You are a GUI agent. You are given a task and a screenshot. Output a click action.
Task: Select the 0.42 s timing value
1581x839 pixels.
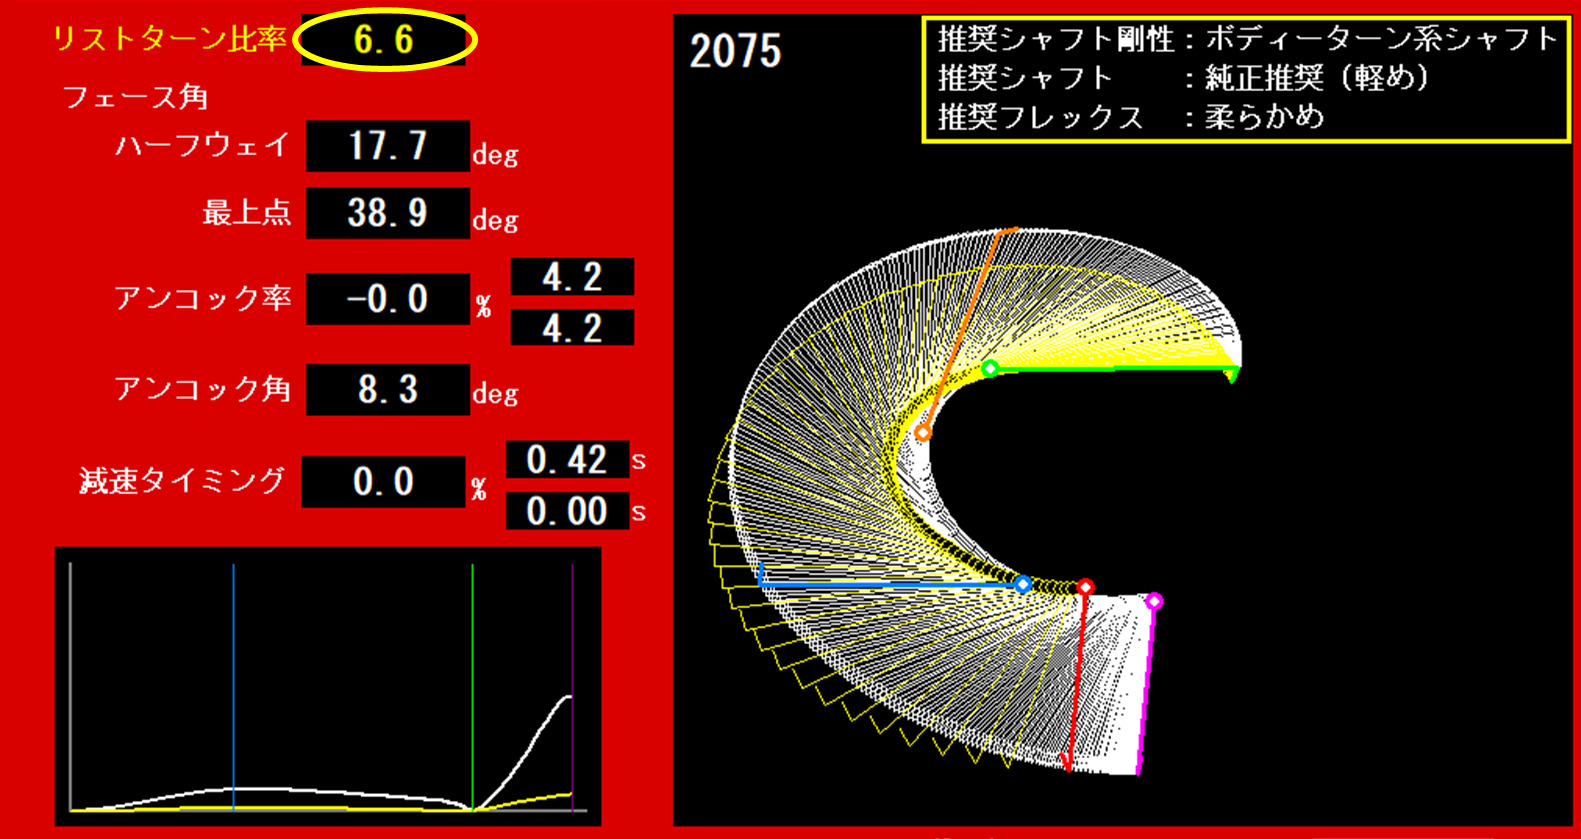tap(567, 459)
